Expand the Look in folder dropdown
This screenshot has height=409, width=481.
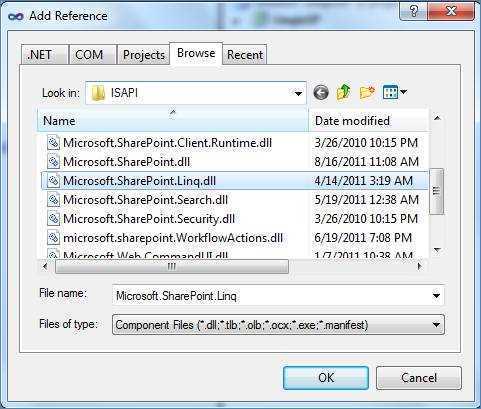pyautogui.click(x=298, y=93)
